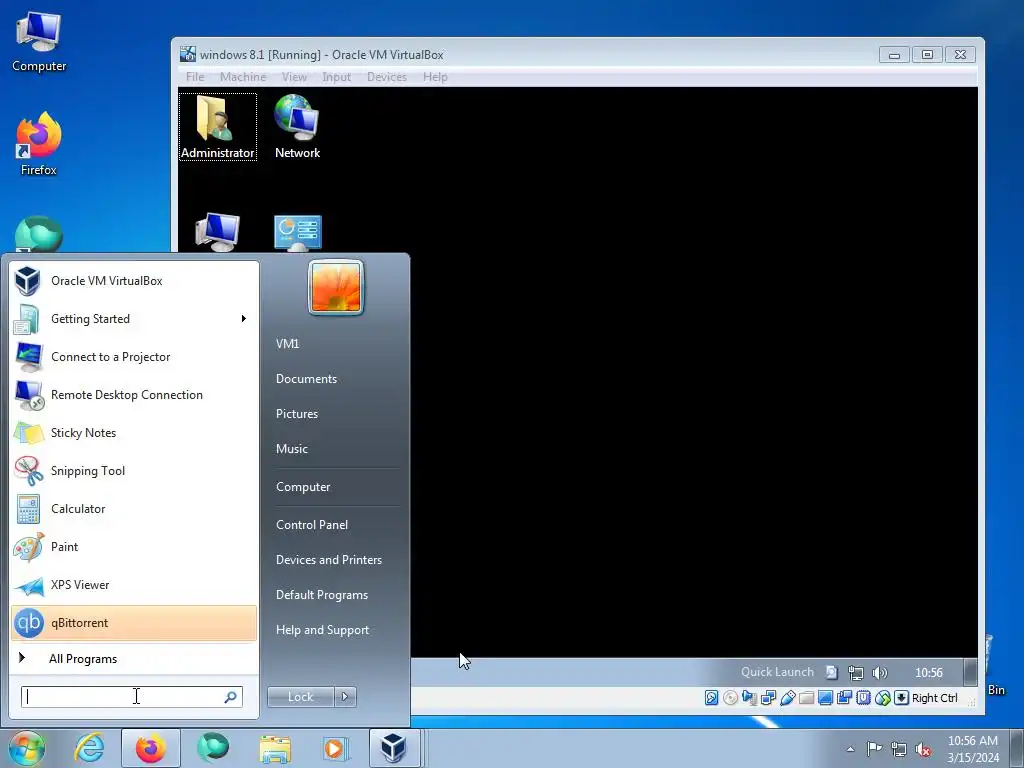Launch Paint from Start menu
The height and width of the screenshot is (768, 1024).
coord(134,547)
